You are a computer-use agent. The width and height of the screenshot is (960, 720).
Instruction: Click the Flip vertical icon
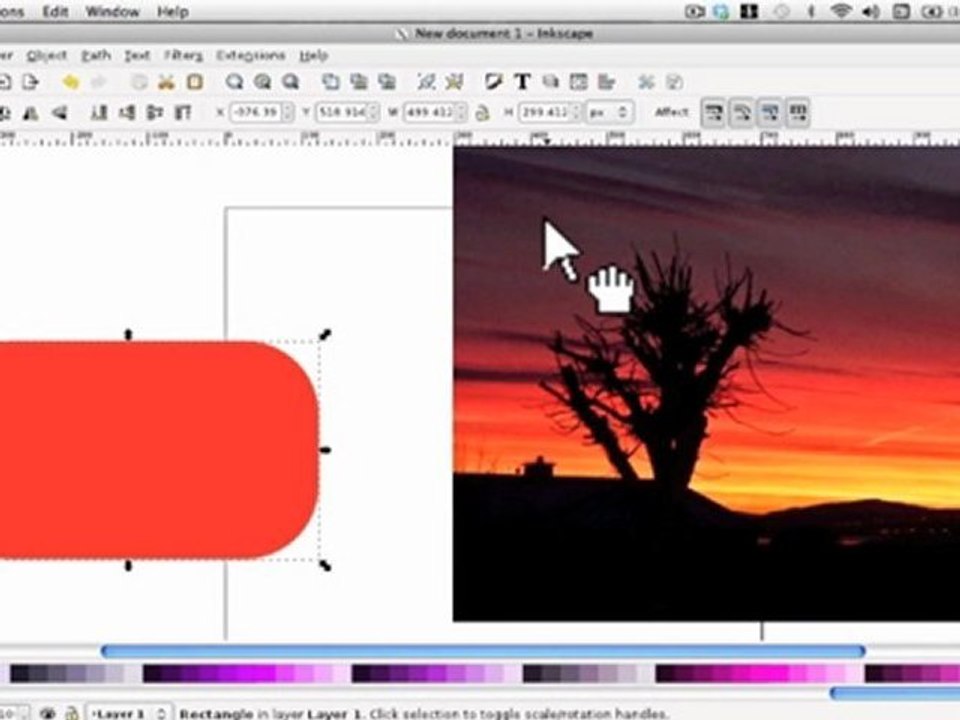(59, 113)
